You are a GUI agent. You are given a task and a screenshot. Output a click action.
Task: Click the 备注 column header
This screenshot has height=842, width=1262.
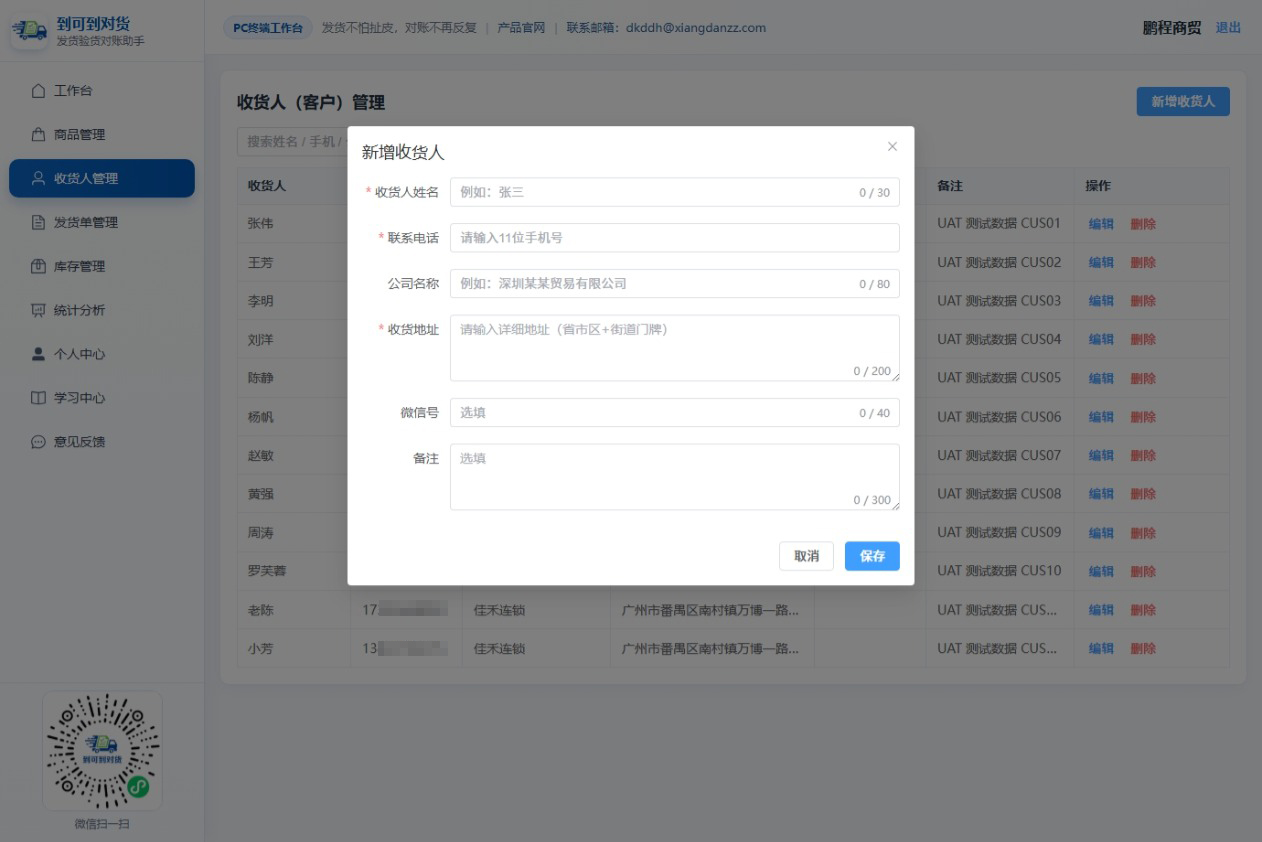[950, 186]
